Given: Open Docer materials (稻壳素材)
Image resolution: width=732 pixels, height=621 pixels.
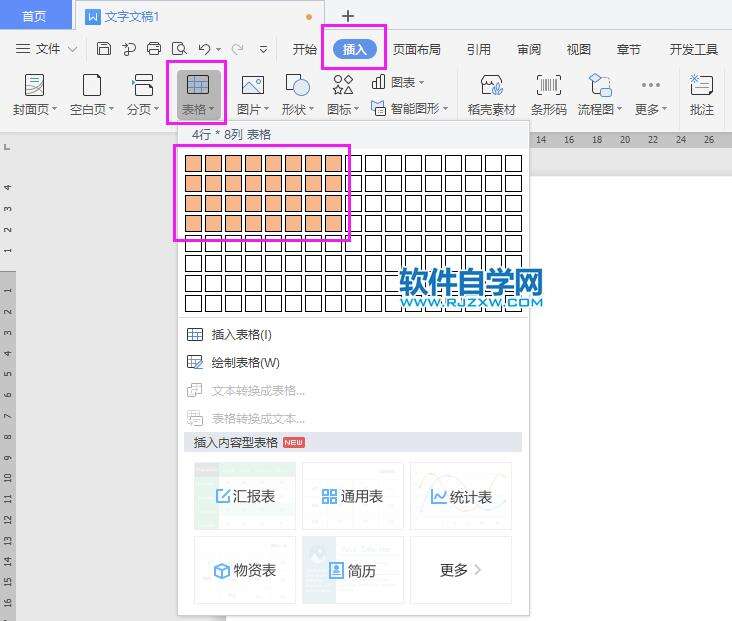Looking at the screenshot, I should coord(492,95).
